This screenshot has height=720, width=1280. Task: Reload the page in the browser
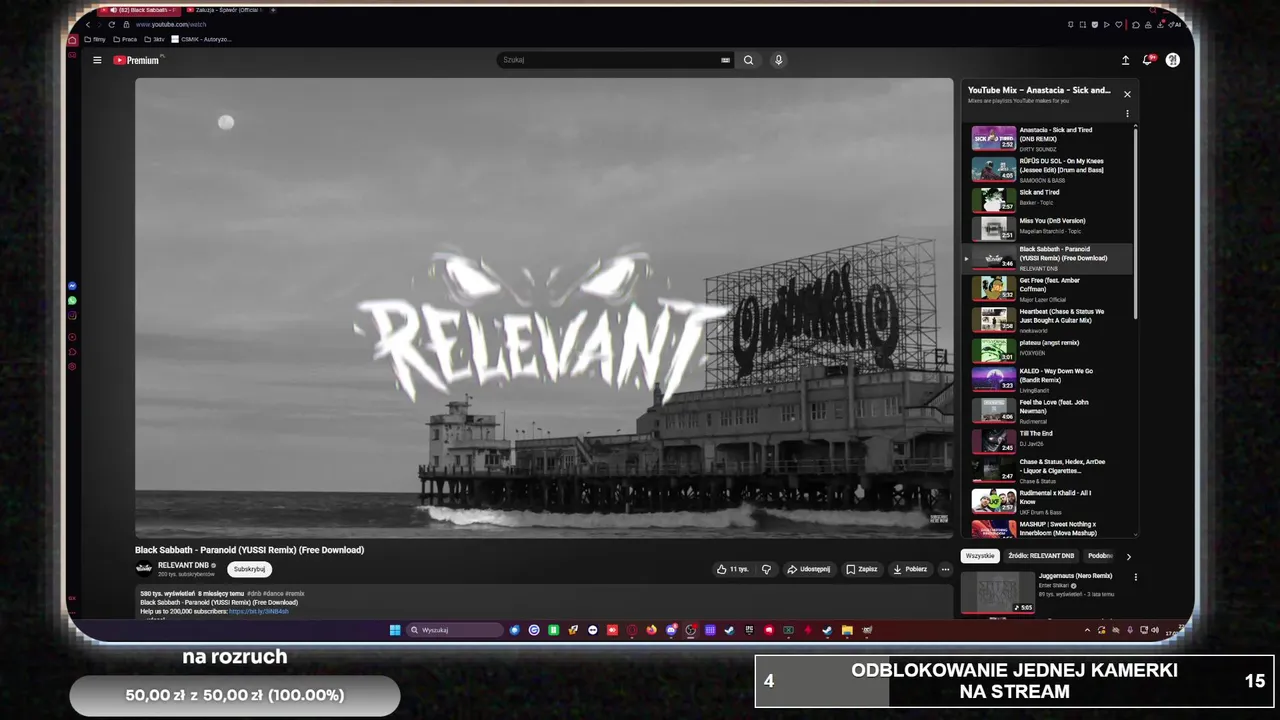(111, 24)
